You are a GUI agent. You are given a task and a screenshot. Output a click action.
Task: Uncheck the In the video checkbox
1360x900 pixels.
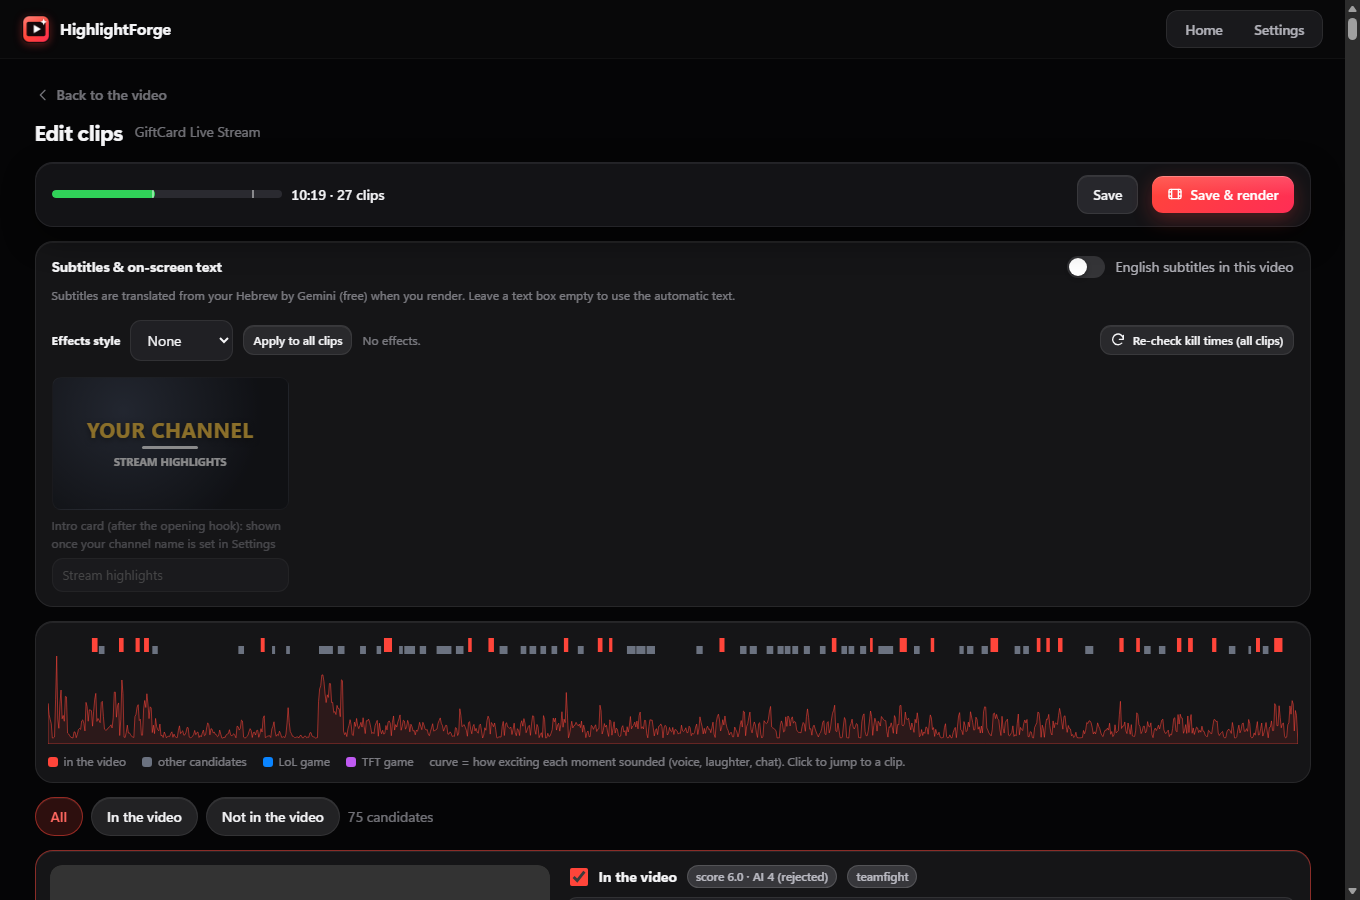click(578, 877)
